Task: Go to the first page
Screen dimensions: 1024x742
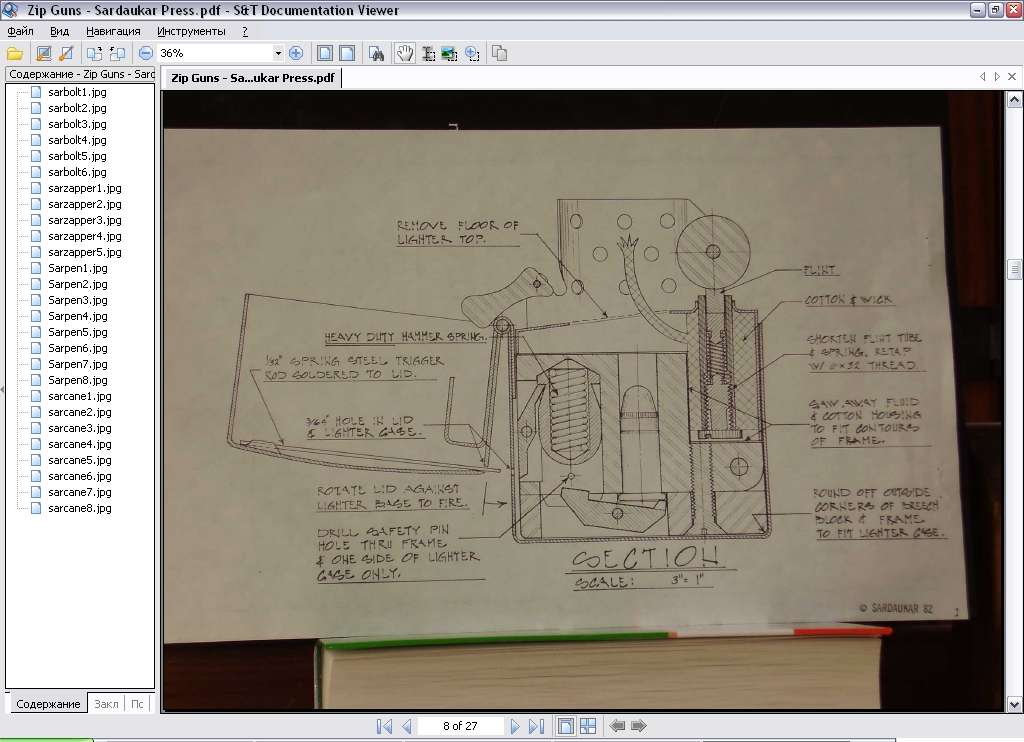Action: [x=385, y=726]
